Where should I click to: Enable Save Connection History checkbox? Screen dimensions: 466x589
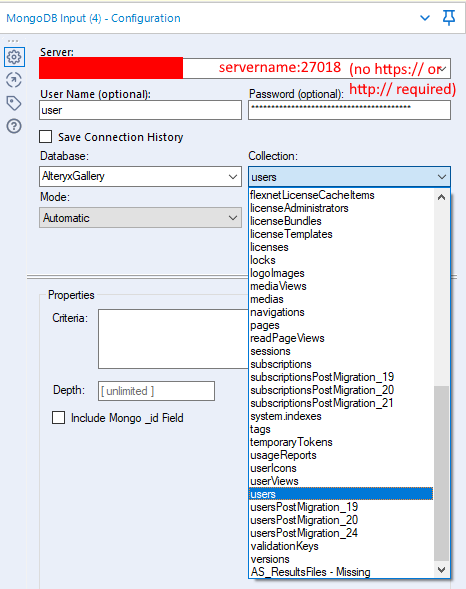point(45,137)
